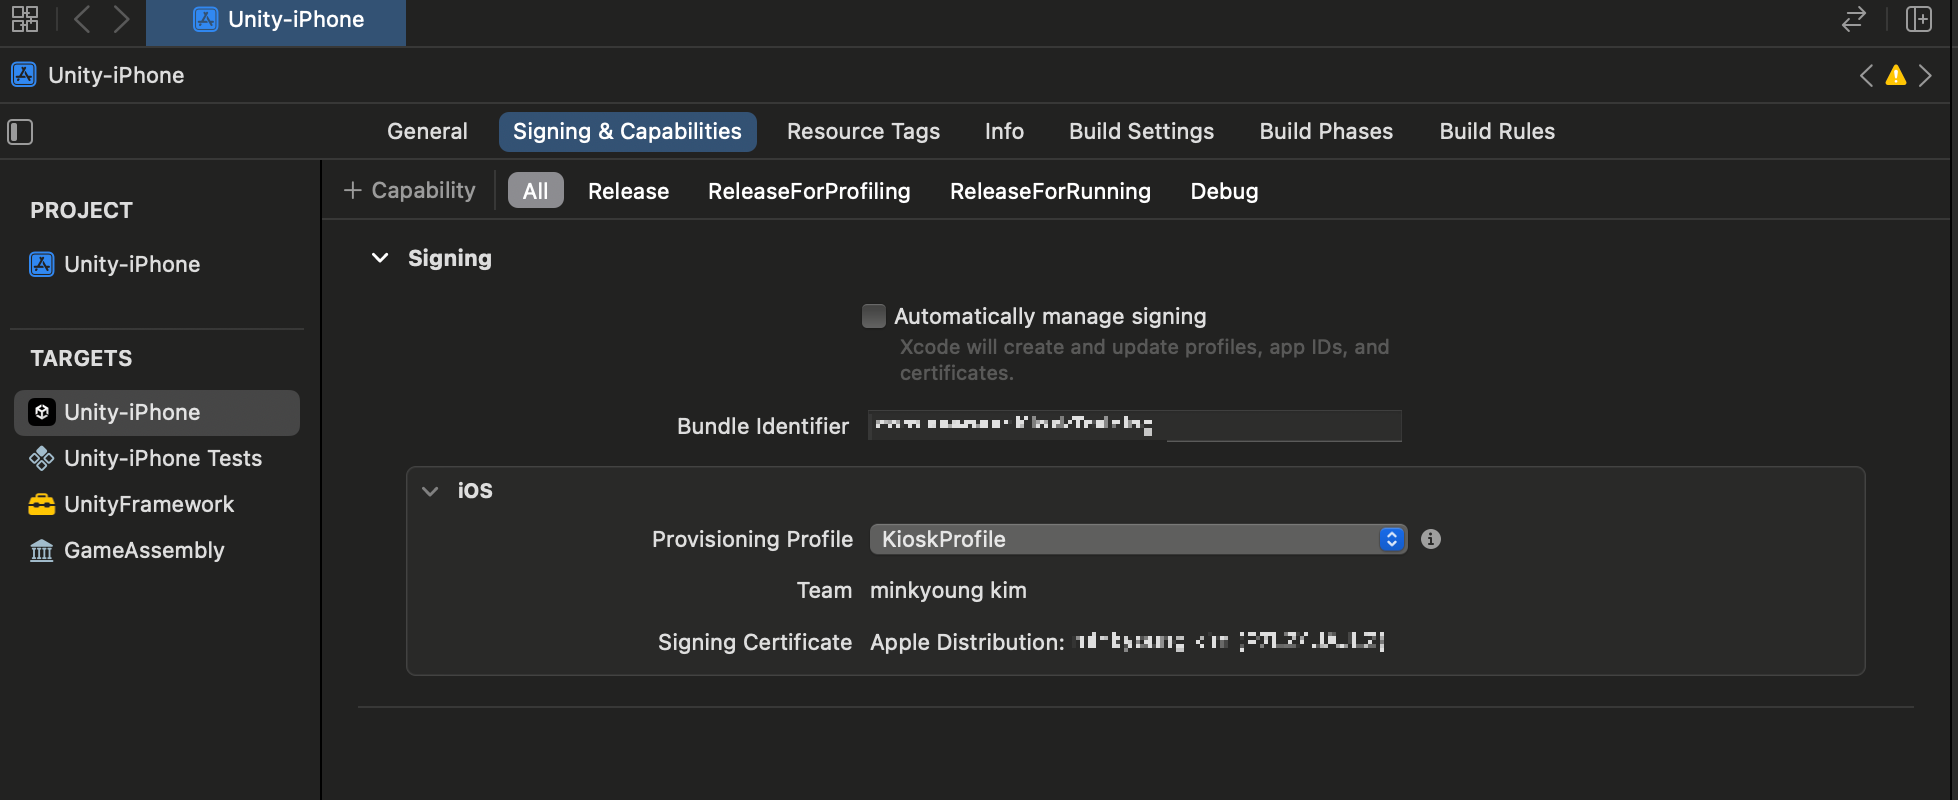Collapse the Signing section
The height and width of the screenshot is (800, 1958).
click(380, 258)
